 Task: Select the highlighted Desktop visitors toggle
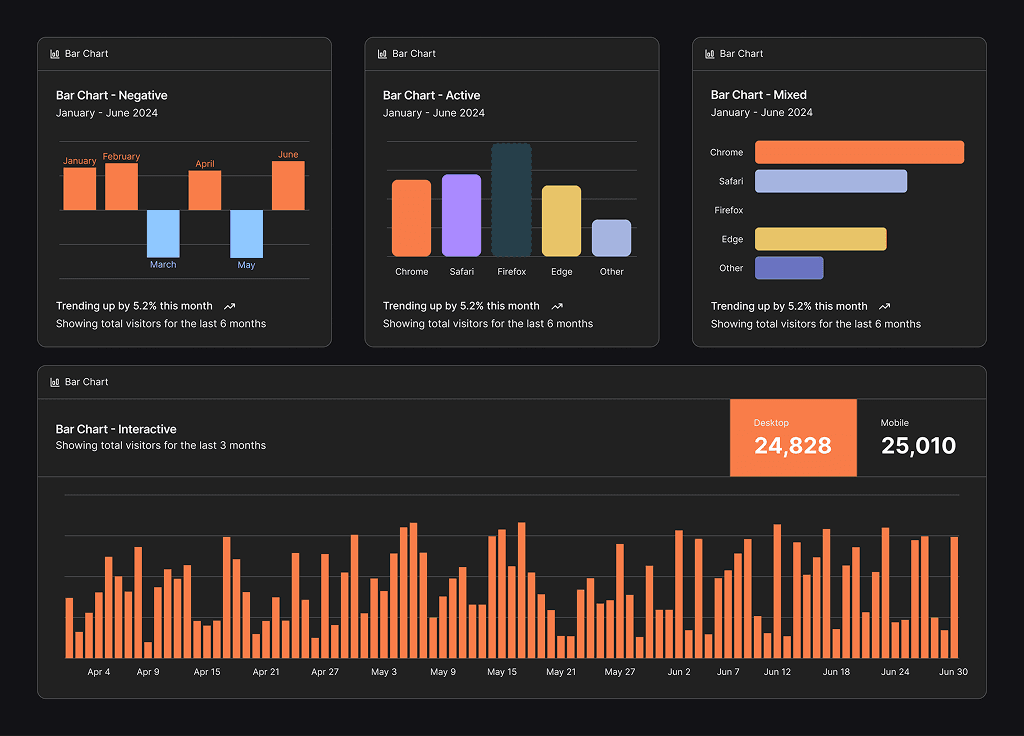[793, 437]
